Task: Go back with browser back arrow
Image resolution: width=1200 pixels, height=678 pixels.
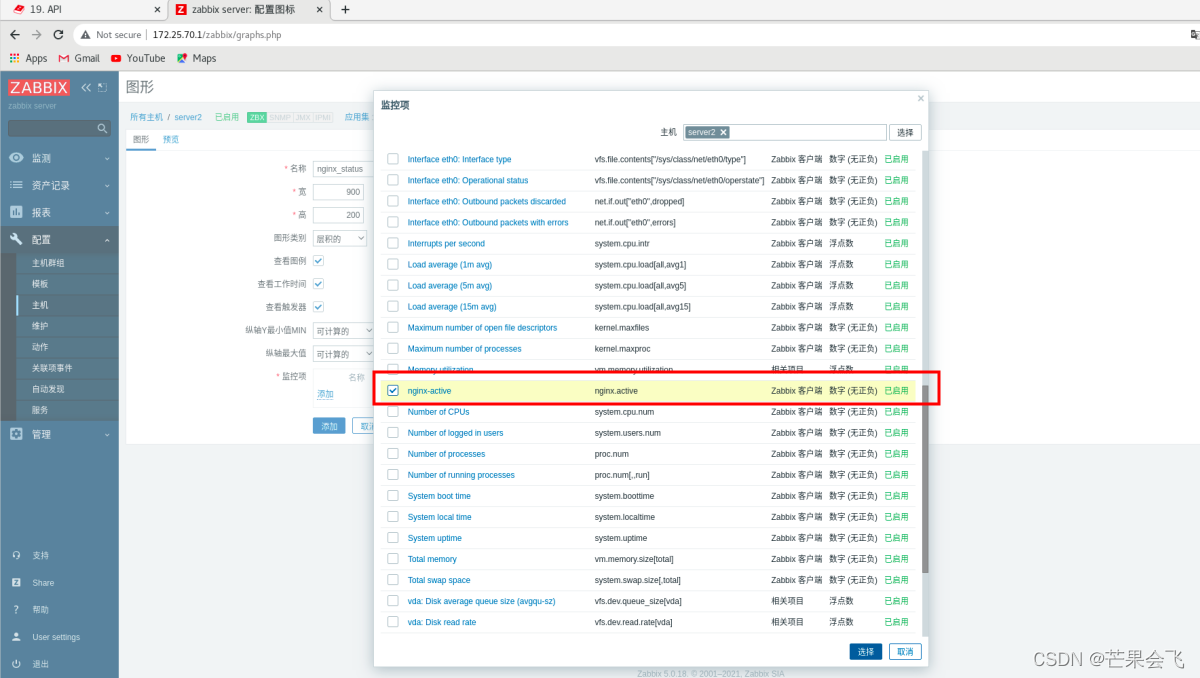Action: click(x=14, y=34)
